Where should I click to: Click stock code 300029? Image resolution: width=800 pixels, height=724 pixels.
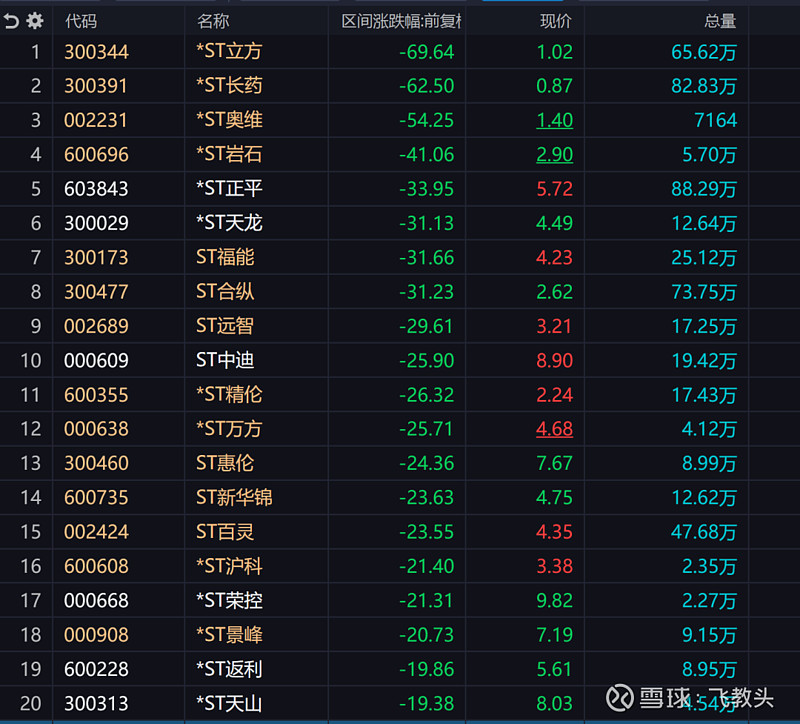coord(96,223)
